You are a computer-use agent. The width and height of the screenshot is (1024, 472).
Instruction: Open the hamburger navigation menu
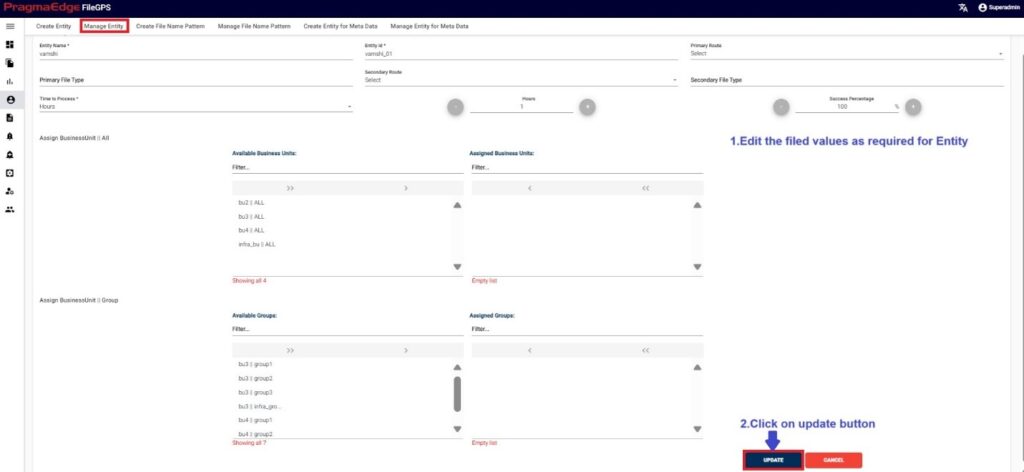(x=10, y=26)
